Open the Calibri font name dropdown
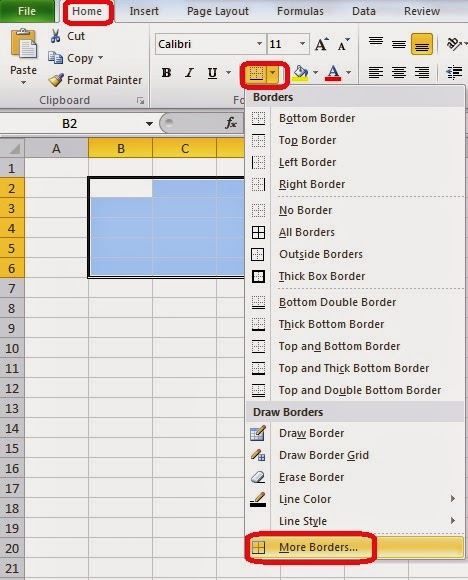468x580 pixels. coord(260,44)
